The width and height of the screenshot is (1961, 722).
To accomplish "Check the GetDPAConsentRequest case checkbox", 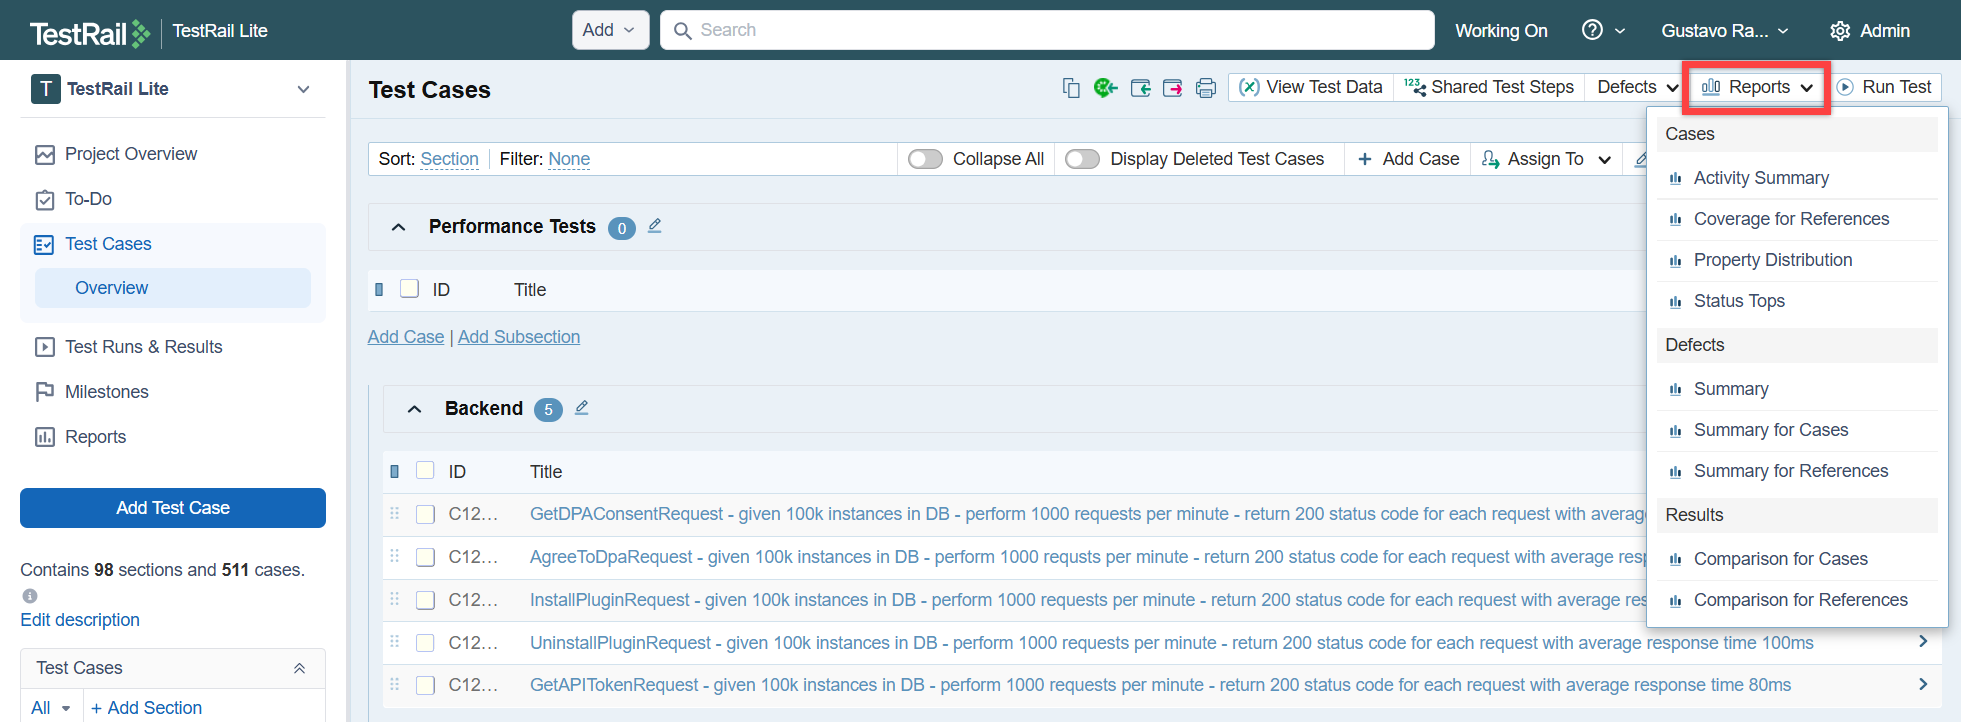I will click(426, 514).
